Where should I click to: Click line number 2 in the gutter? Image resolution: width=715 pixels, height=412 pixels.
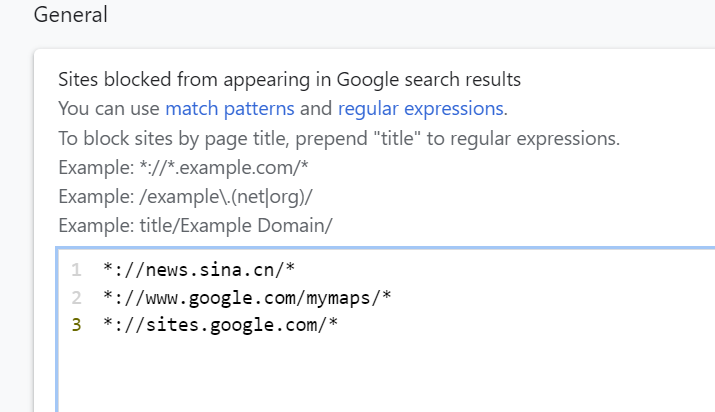click(77, 297)
